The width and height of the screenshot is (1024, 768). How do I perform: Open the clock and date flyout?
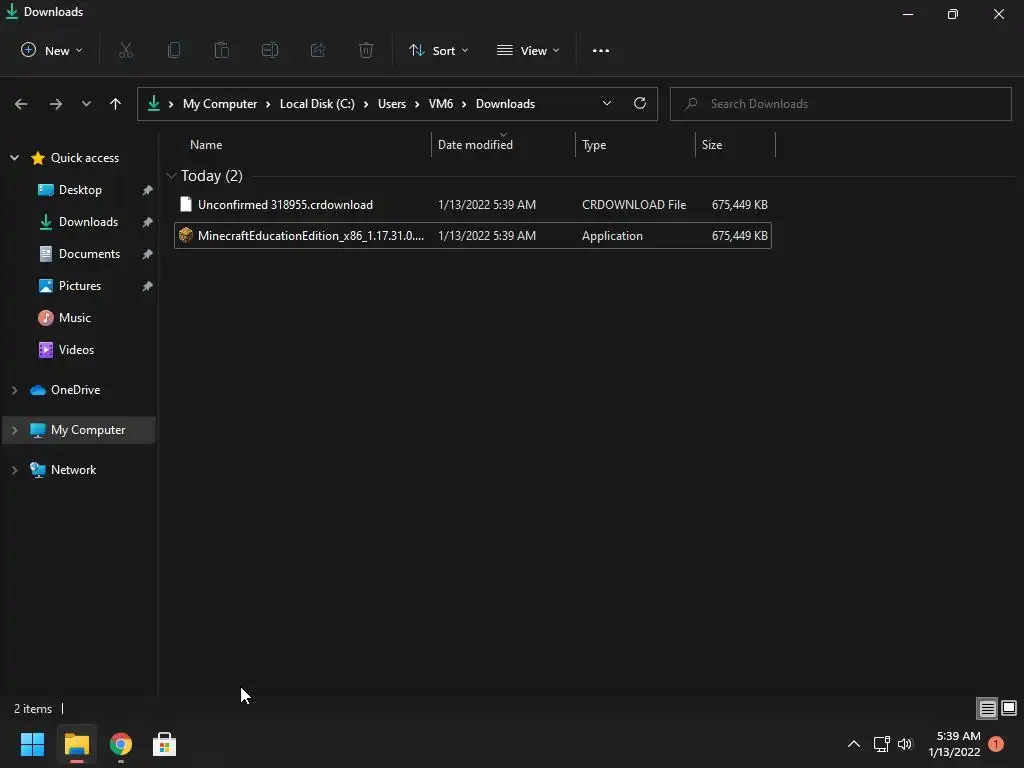(954, 744)
